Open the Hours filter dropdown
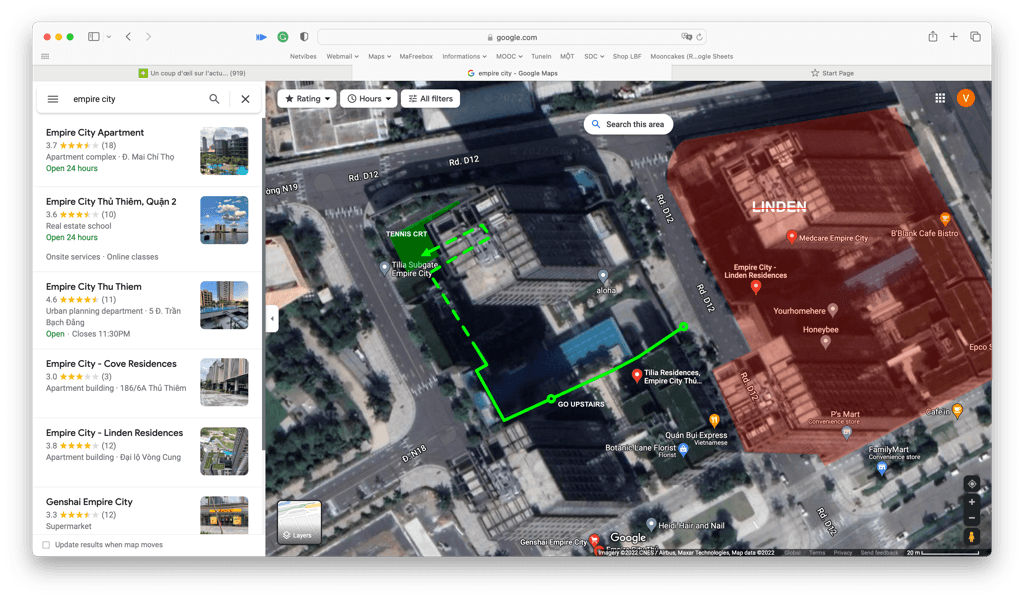The image size is (1024, 599). point(369,99)
